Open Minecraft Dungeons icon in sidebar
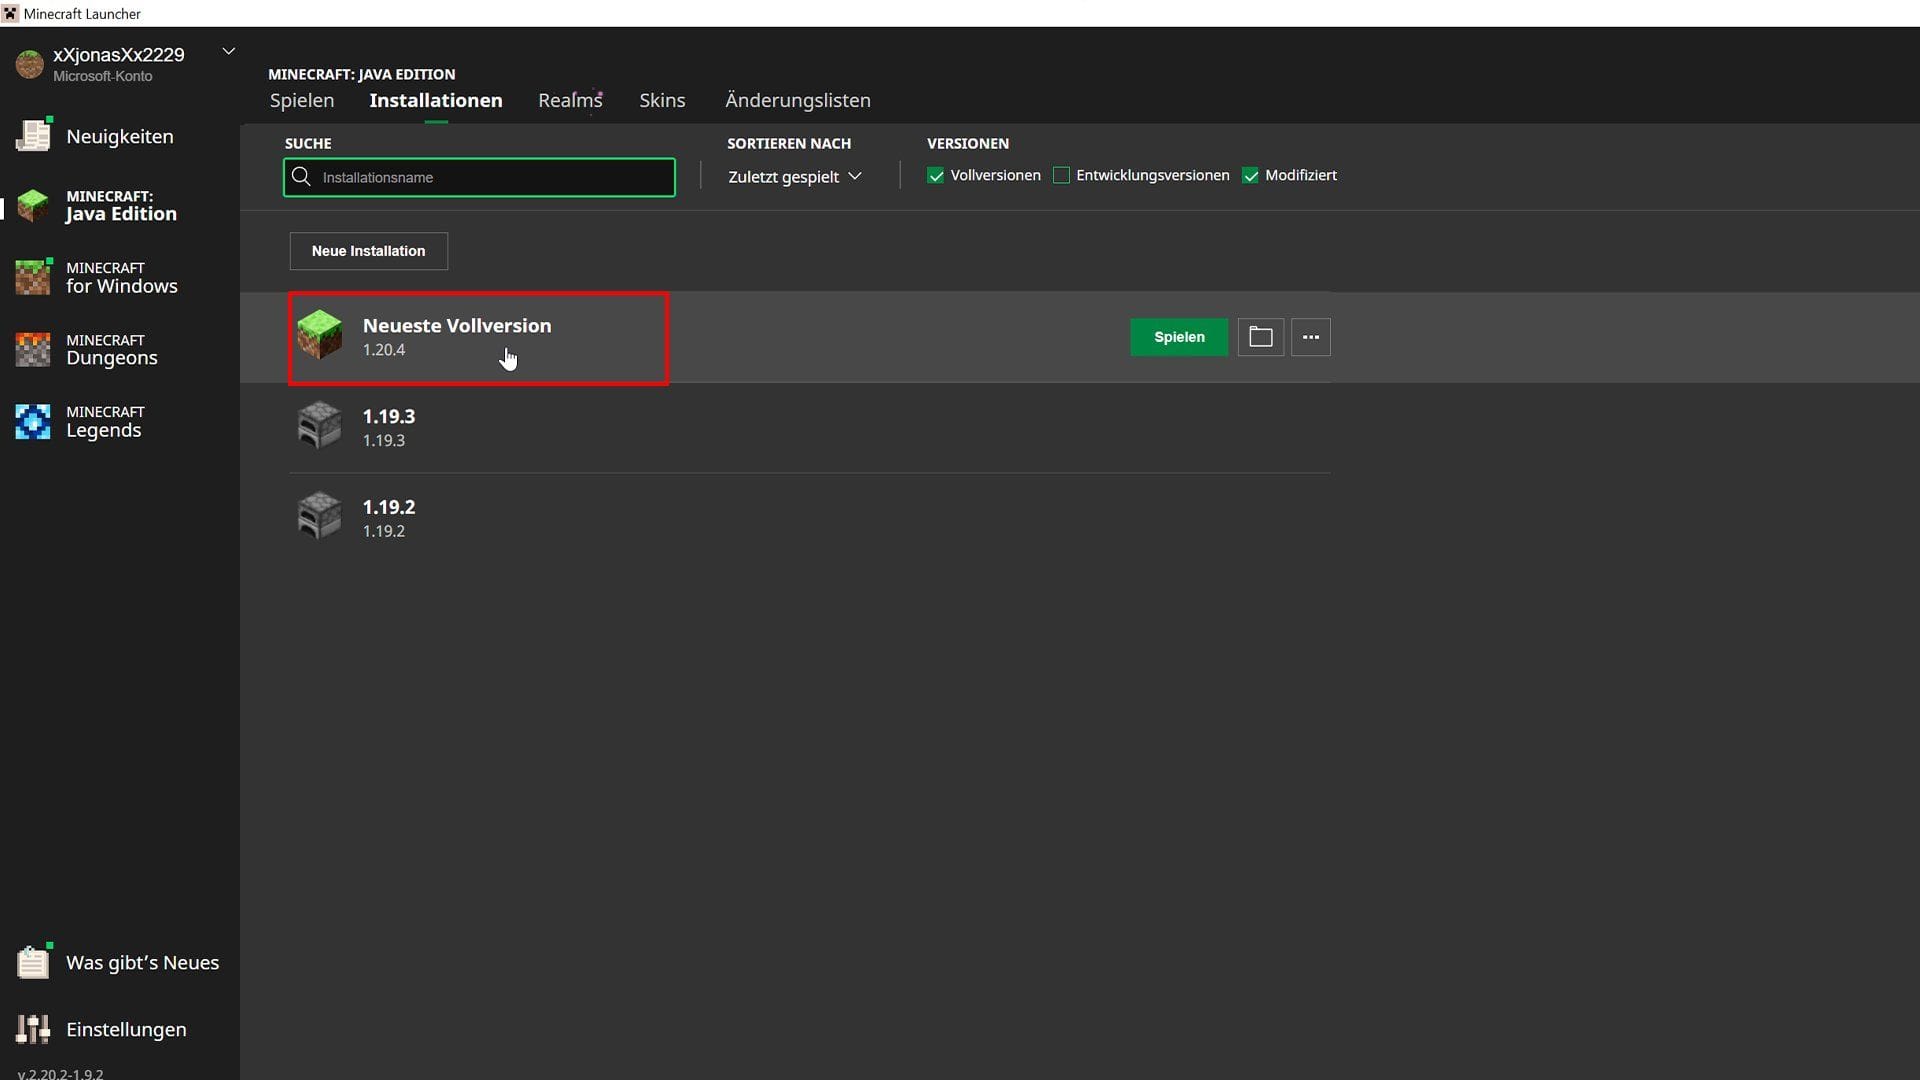Viewport: 1920px width, 1080px height. tap(33, 349)
